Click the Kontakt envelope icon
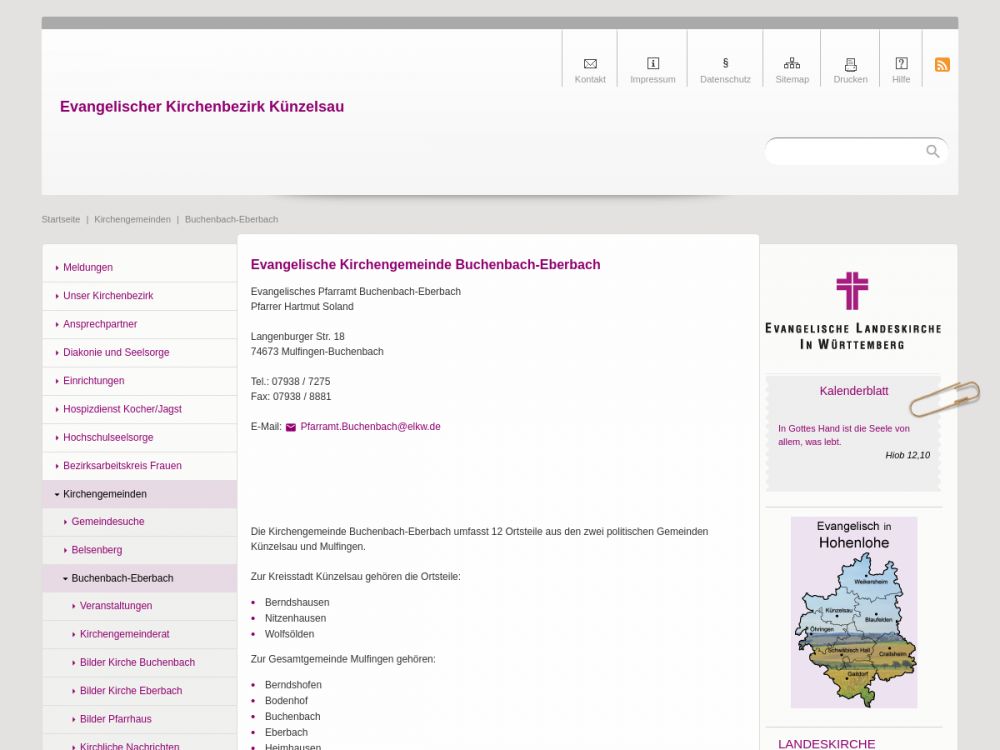The height and width of the screenshot is (750, 1000). (x=590, y=64)
